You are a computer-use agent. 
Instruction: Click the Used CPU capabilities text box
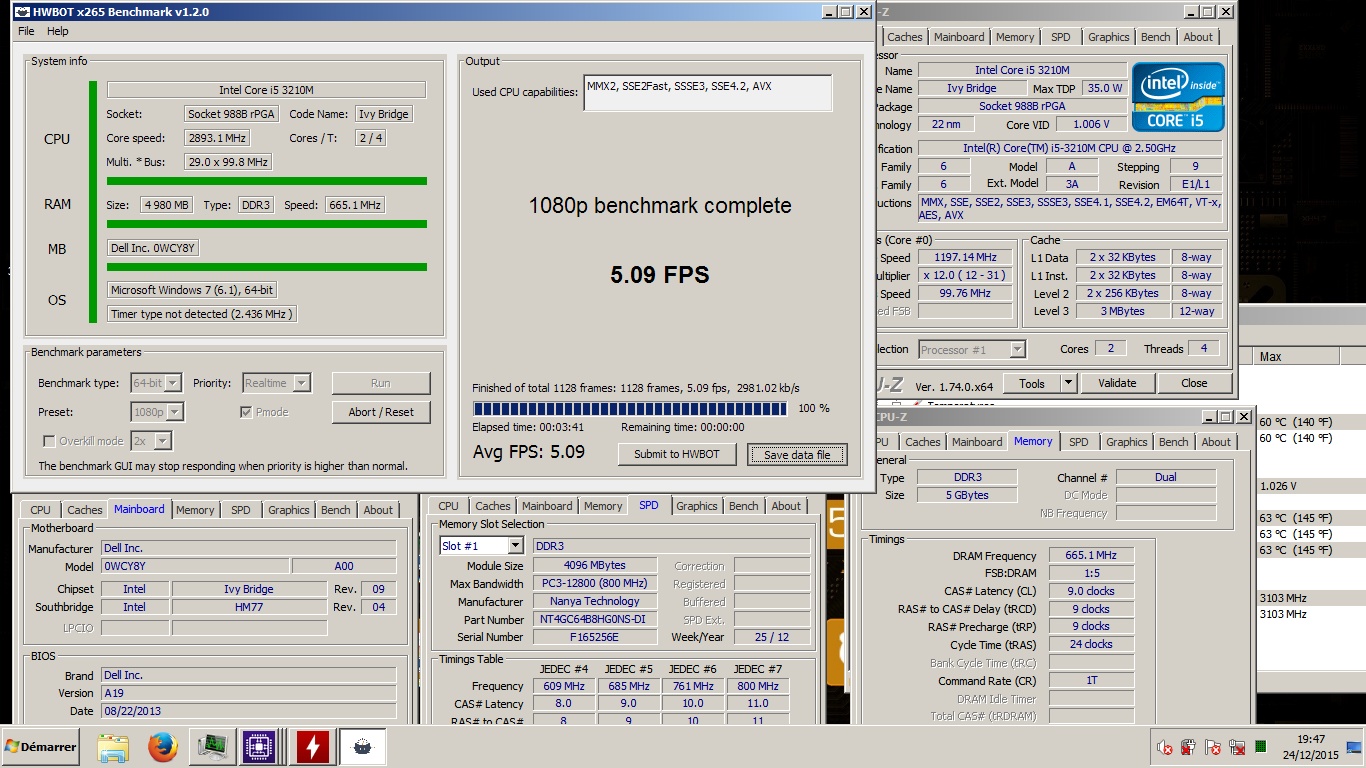point(708,93)
